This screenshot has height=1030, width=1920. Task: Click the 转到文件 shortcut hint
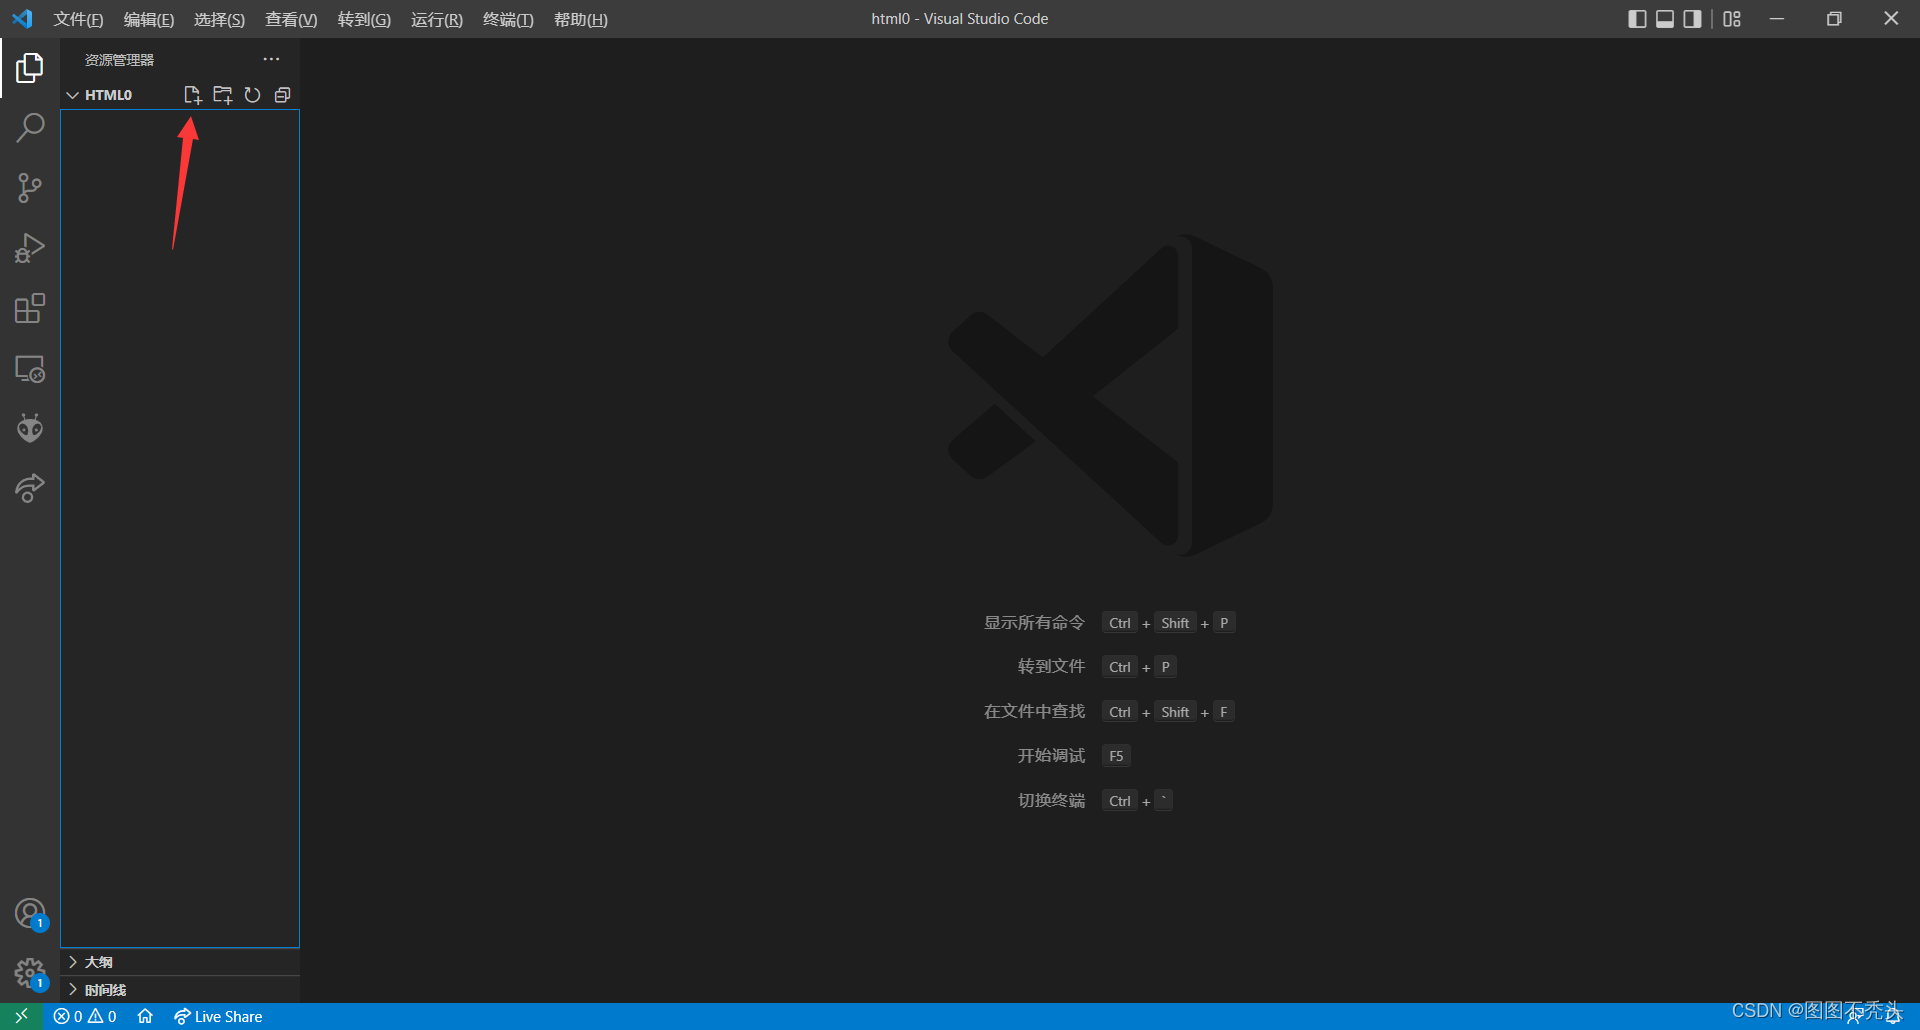(x=1051, y=667)
